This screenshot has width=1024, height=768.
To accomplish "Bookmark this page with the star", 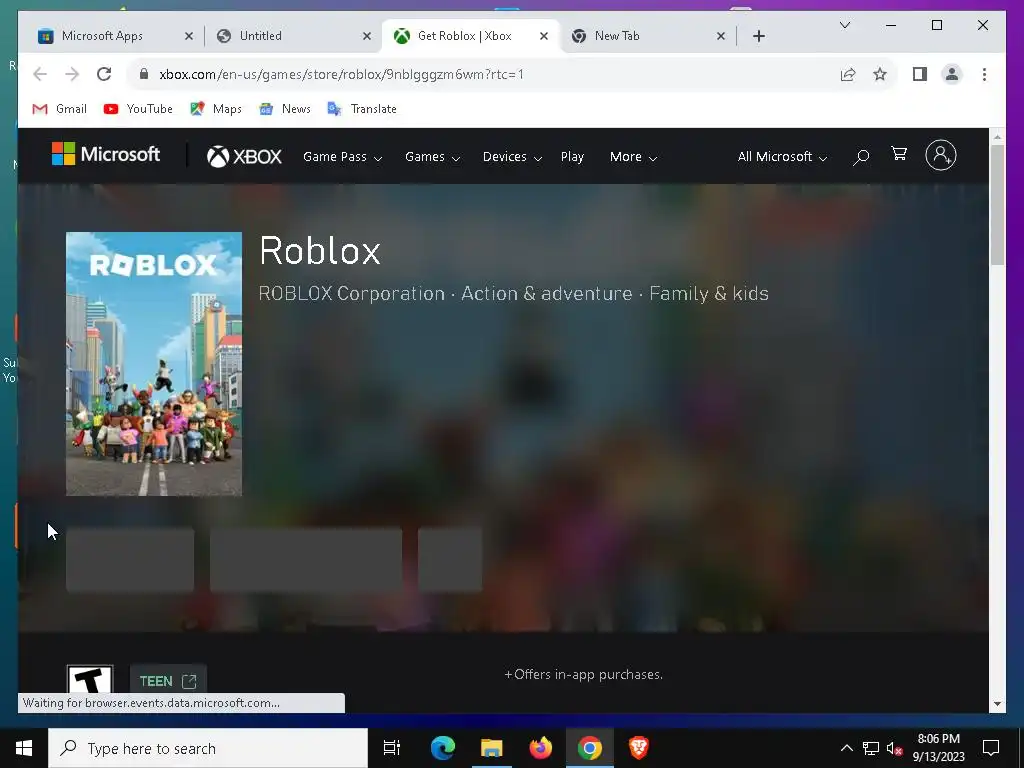I will (880, 74).
